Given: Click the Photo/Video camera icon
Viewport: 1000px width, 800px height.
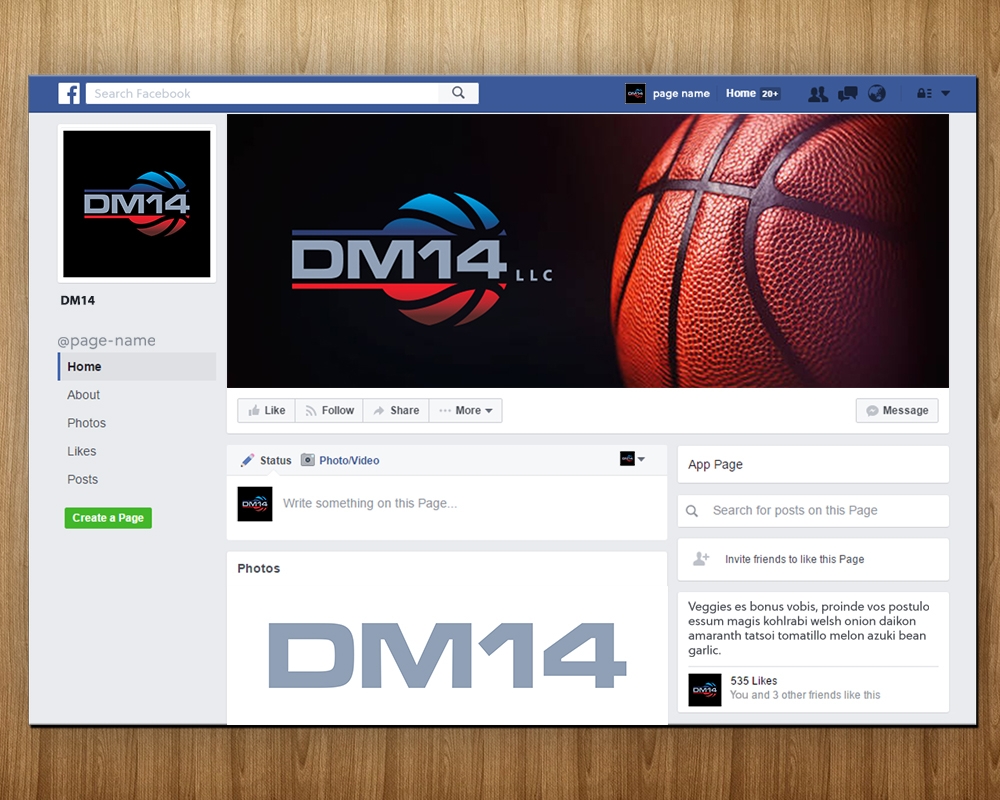Looking at the screenshot, I should coord(306,460).
